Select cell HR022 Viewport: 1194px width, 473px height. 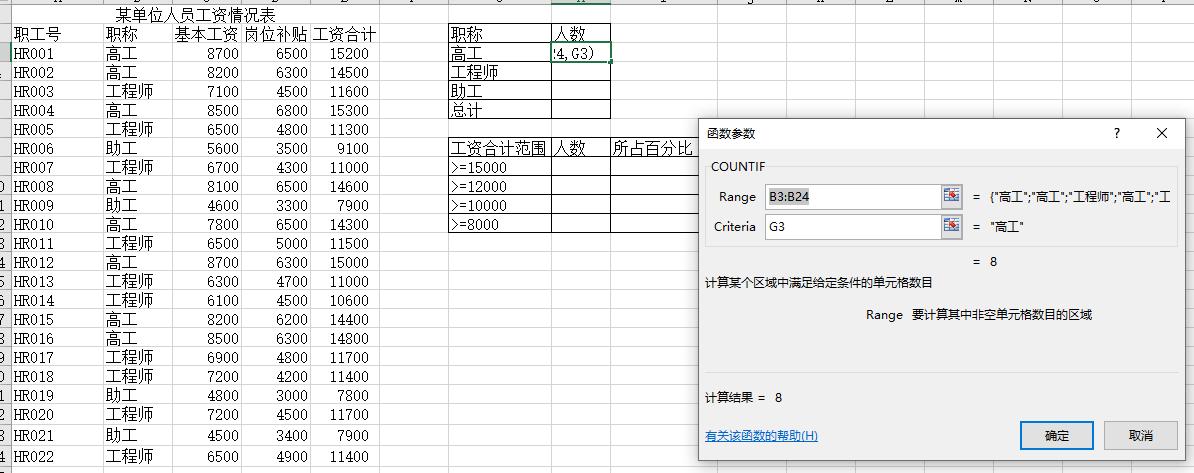tap(58, 457)
